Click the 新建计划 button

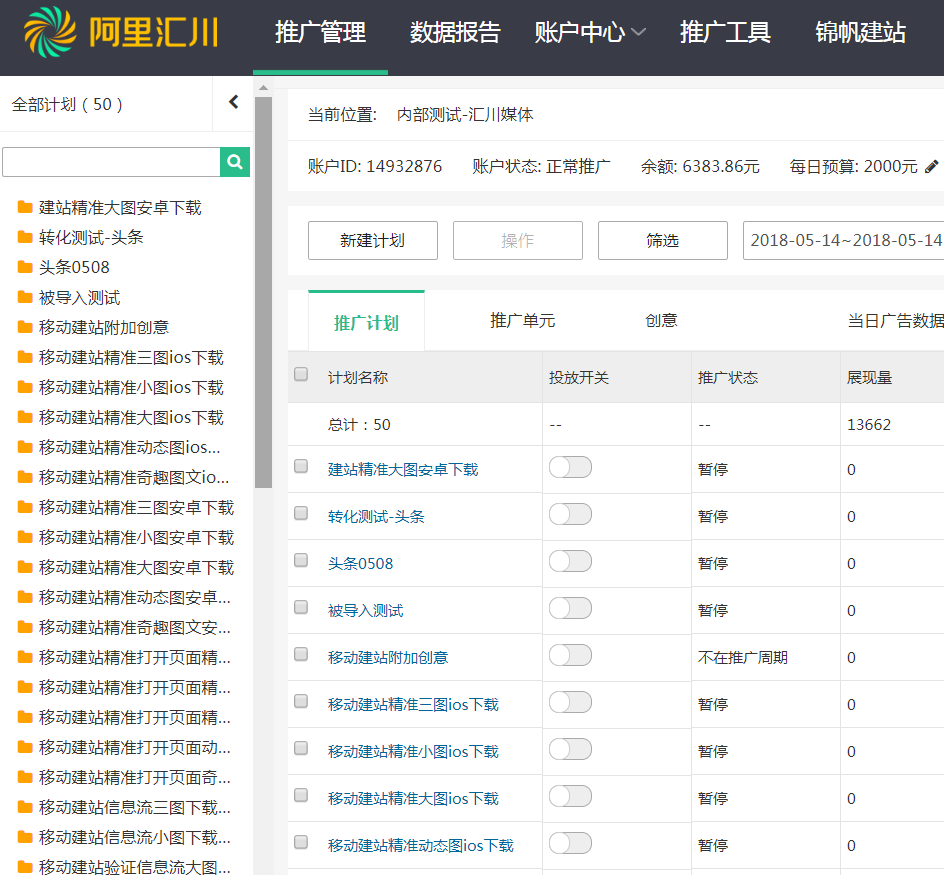pyautogui.click(x=373, y=240)
